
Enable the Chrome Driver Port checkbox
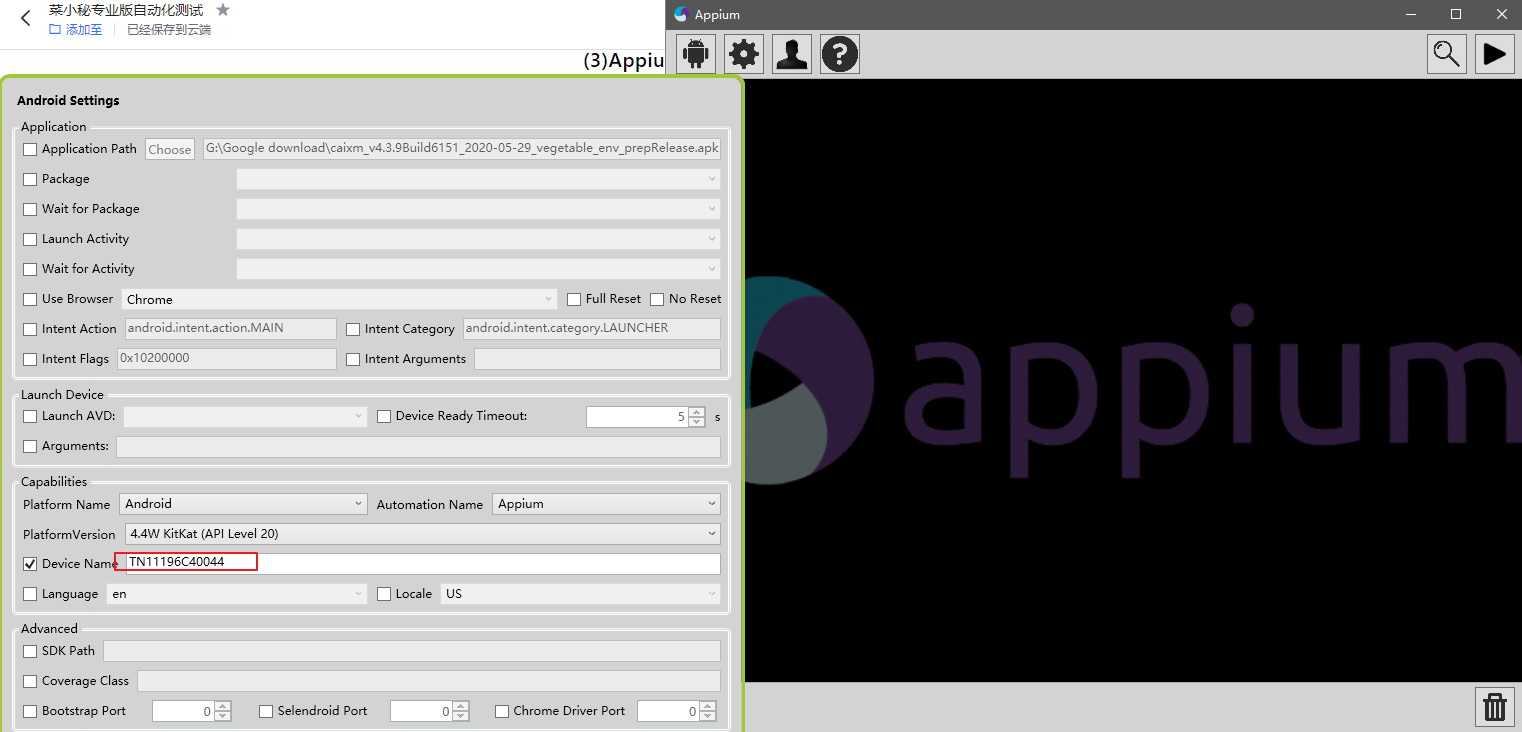coord(502,711)
